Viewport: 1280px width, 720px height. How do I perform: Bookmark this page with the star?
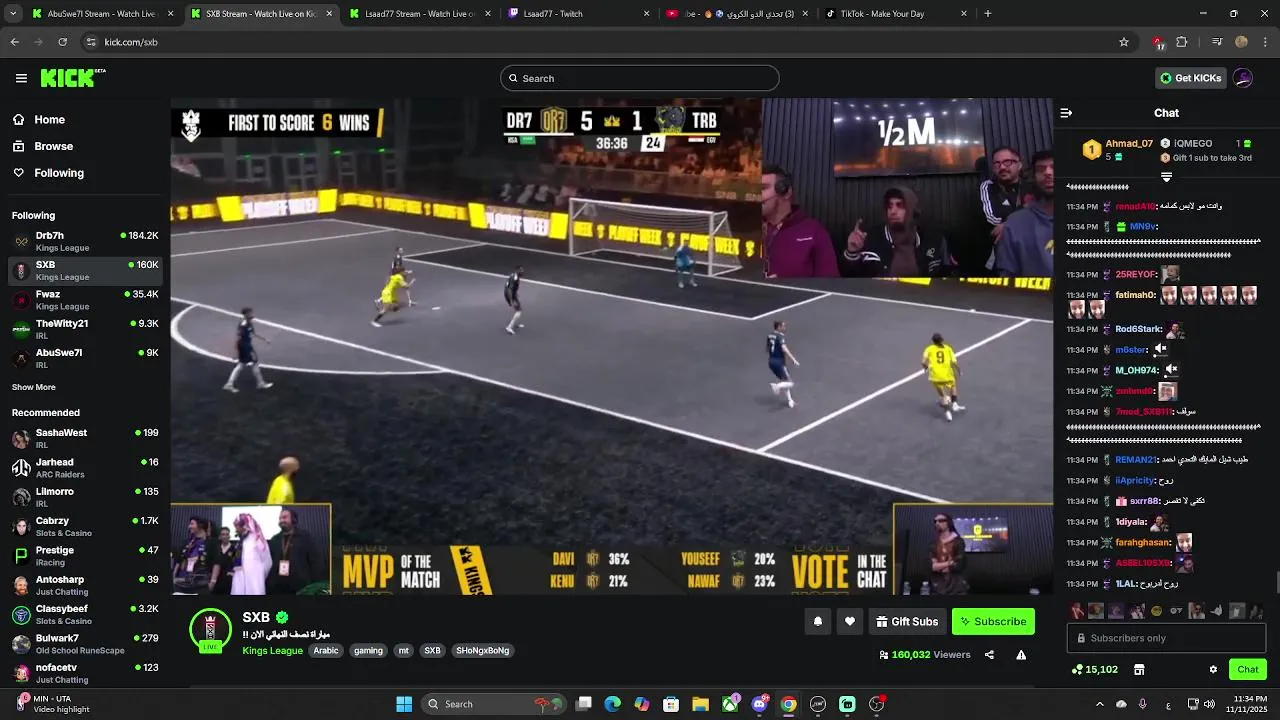tap(1124, 42)
